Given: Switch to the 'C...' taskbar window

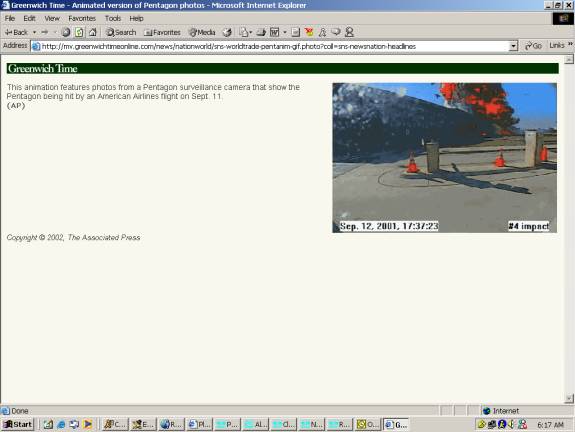Looking at the screenshot, I should 115,424.
